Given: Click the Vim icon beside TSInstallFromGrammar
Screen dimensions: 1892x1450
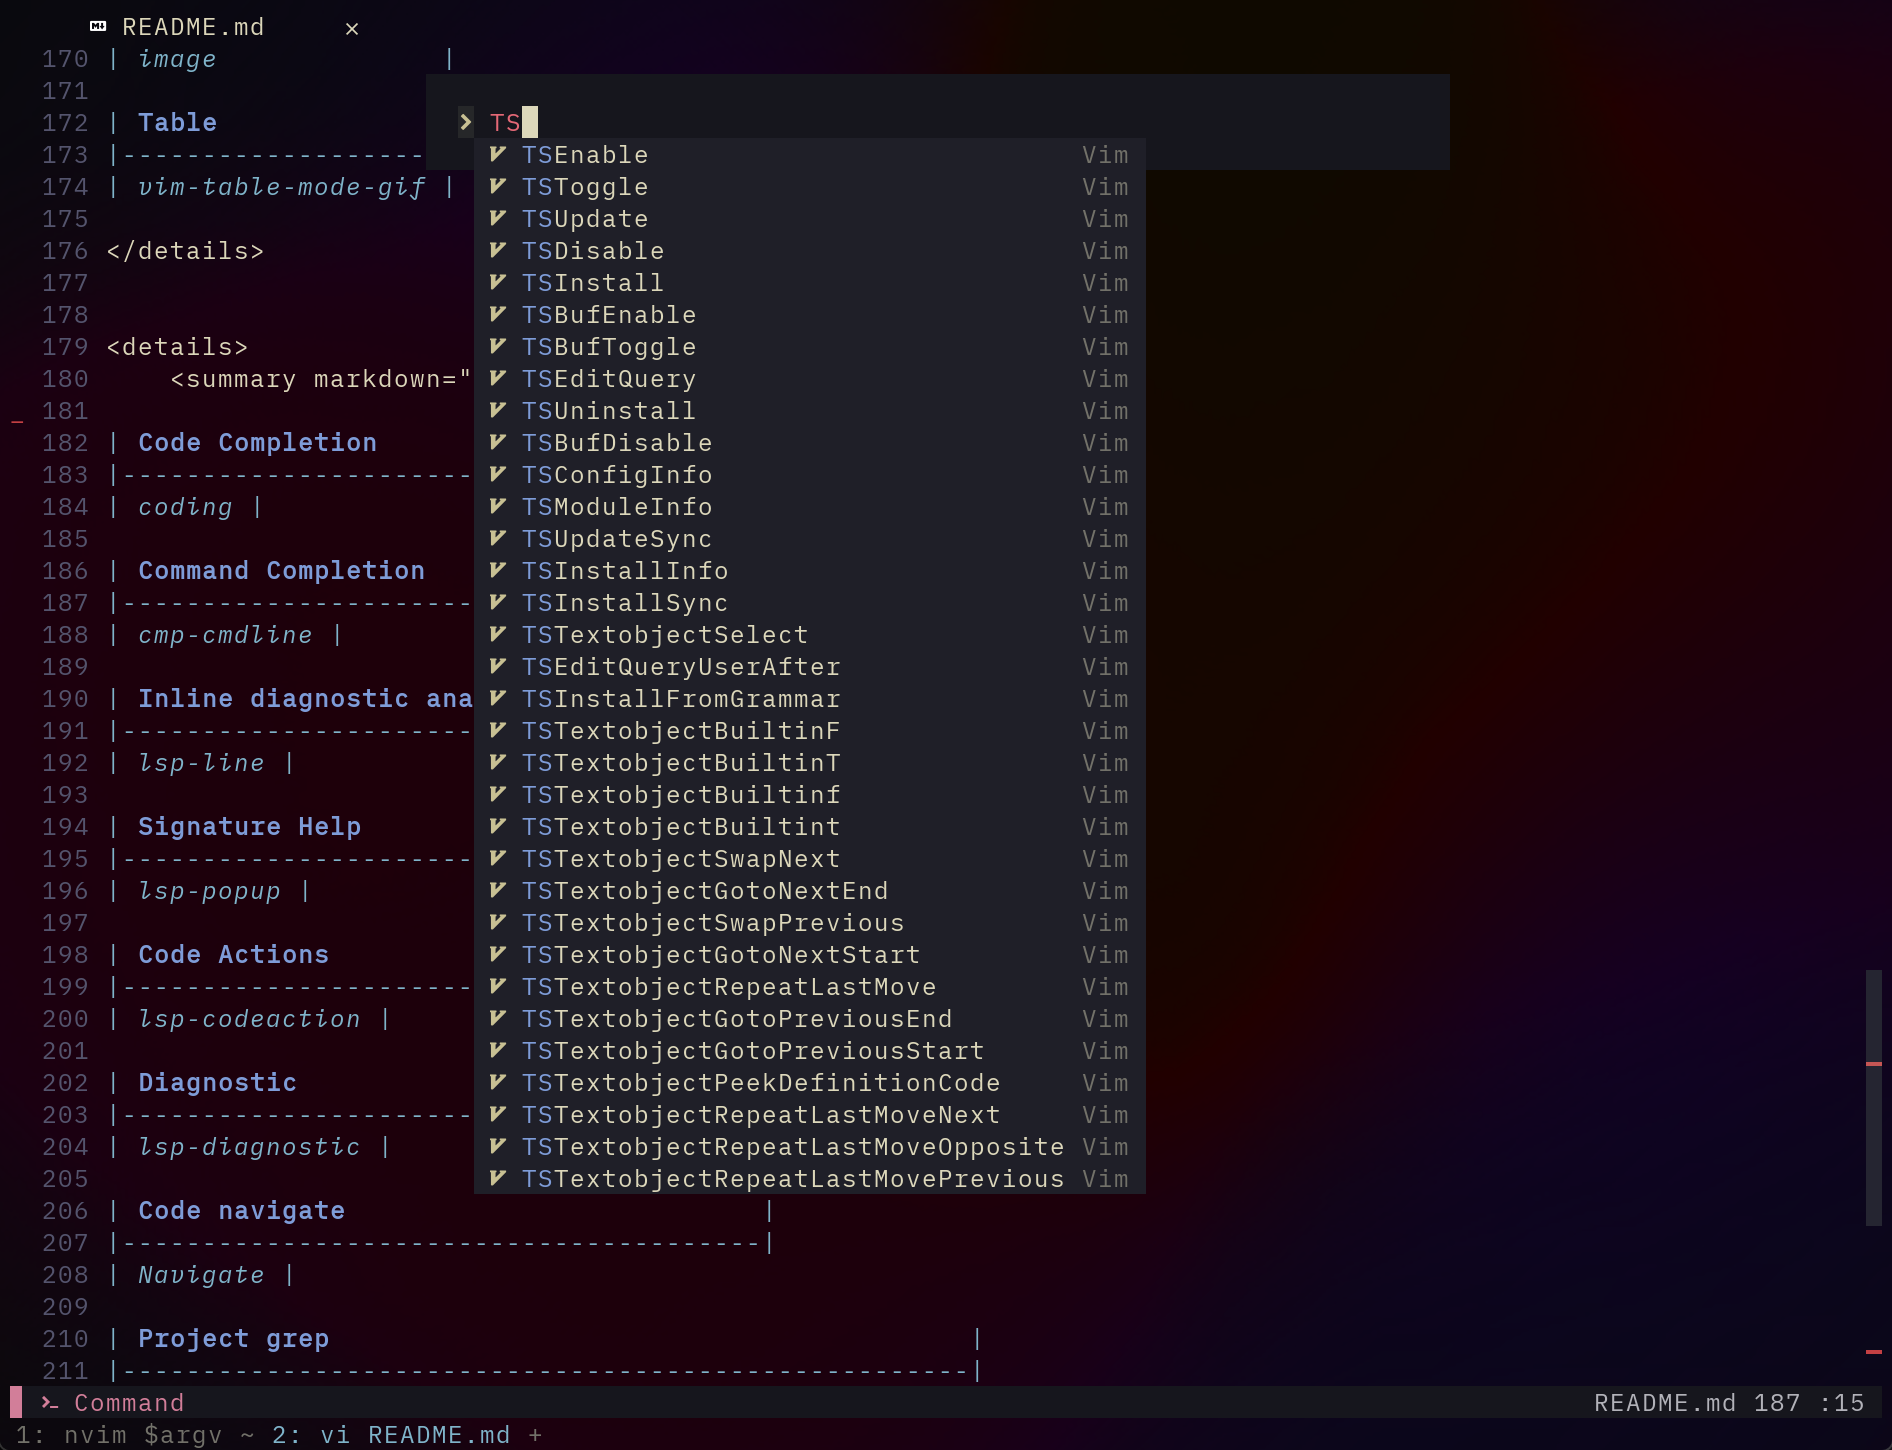Looking at the screenshot, I should coord(498,698).
